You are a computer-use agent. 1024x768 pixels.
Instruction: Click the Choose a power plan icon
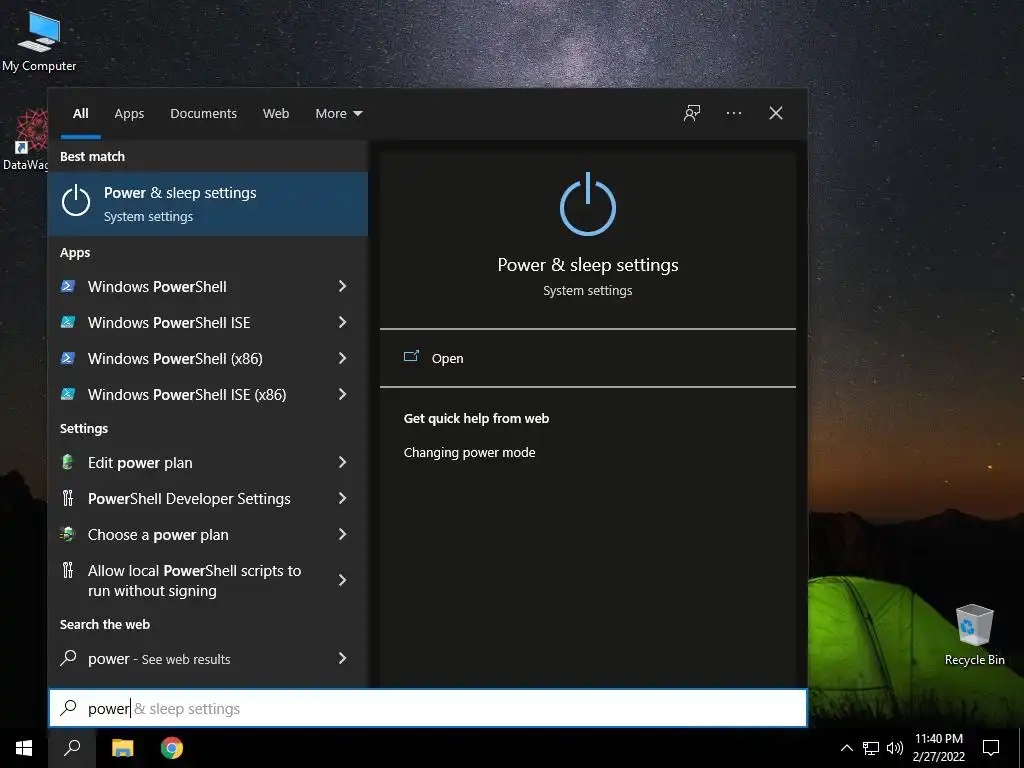click(68, 534)
